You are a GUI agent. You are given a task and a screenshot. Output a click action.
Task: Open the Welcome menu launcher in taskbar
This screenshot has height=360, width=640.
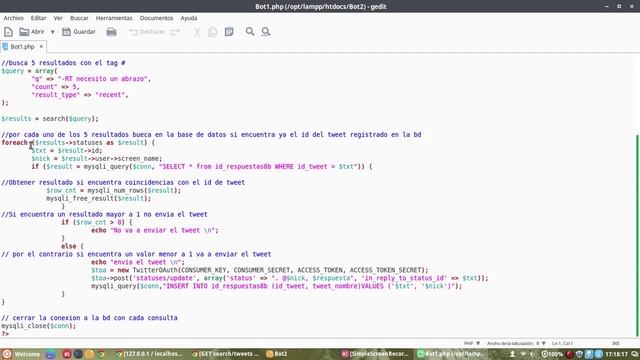coord(21,354)
